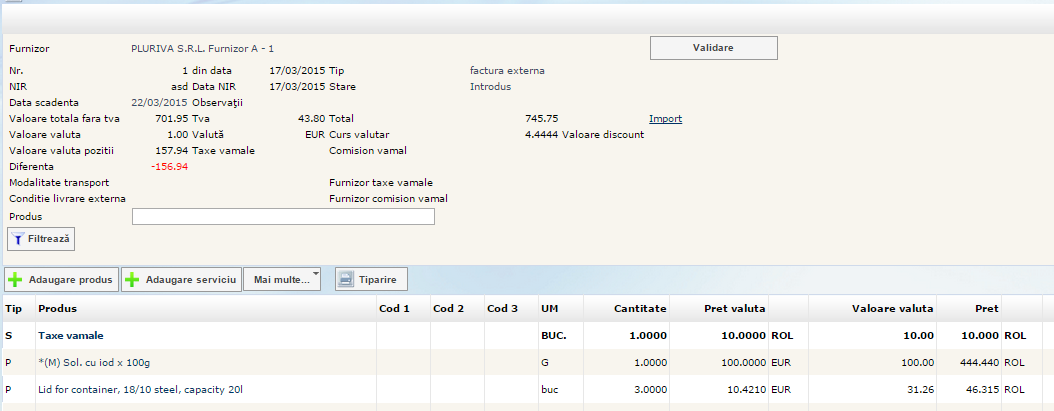The height and width of the screenshot is (411, 1054).
Task: Sort by the Cantitate column header
Action: pyautogui.click(x=640, y=308)
